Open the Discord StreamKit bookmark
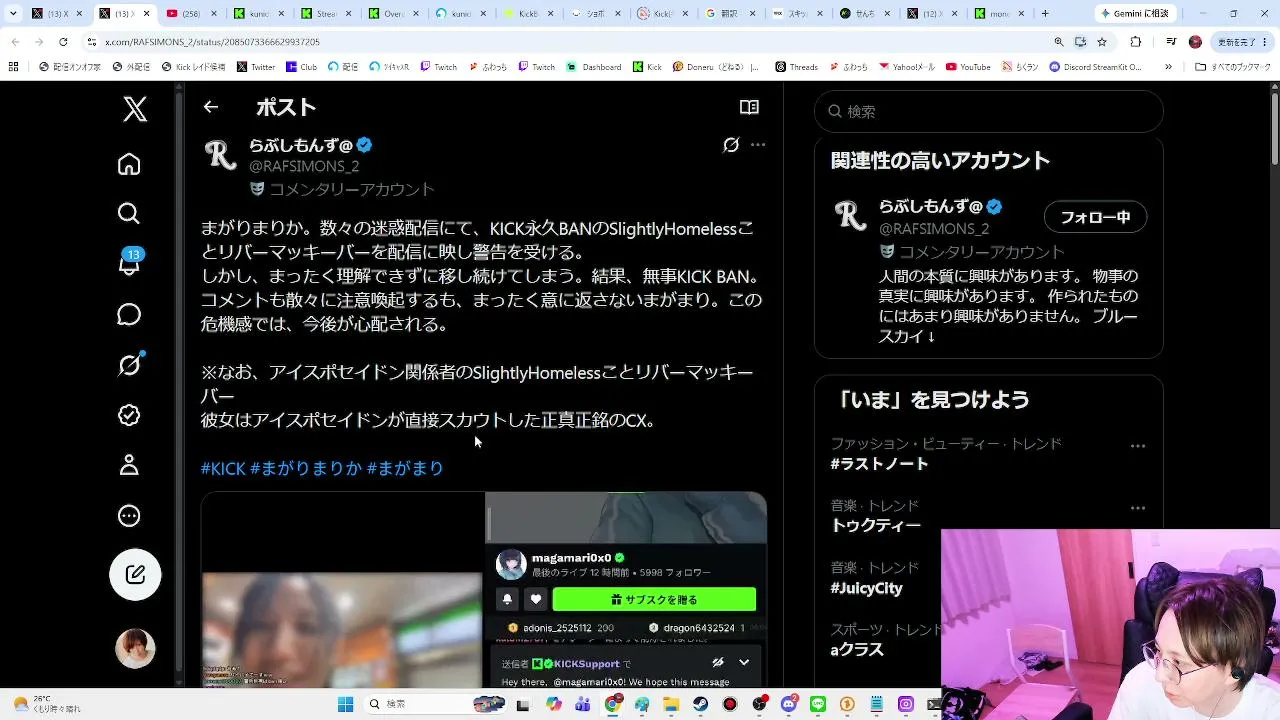The image size is (1280, 720). (x=1095, y=67)
